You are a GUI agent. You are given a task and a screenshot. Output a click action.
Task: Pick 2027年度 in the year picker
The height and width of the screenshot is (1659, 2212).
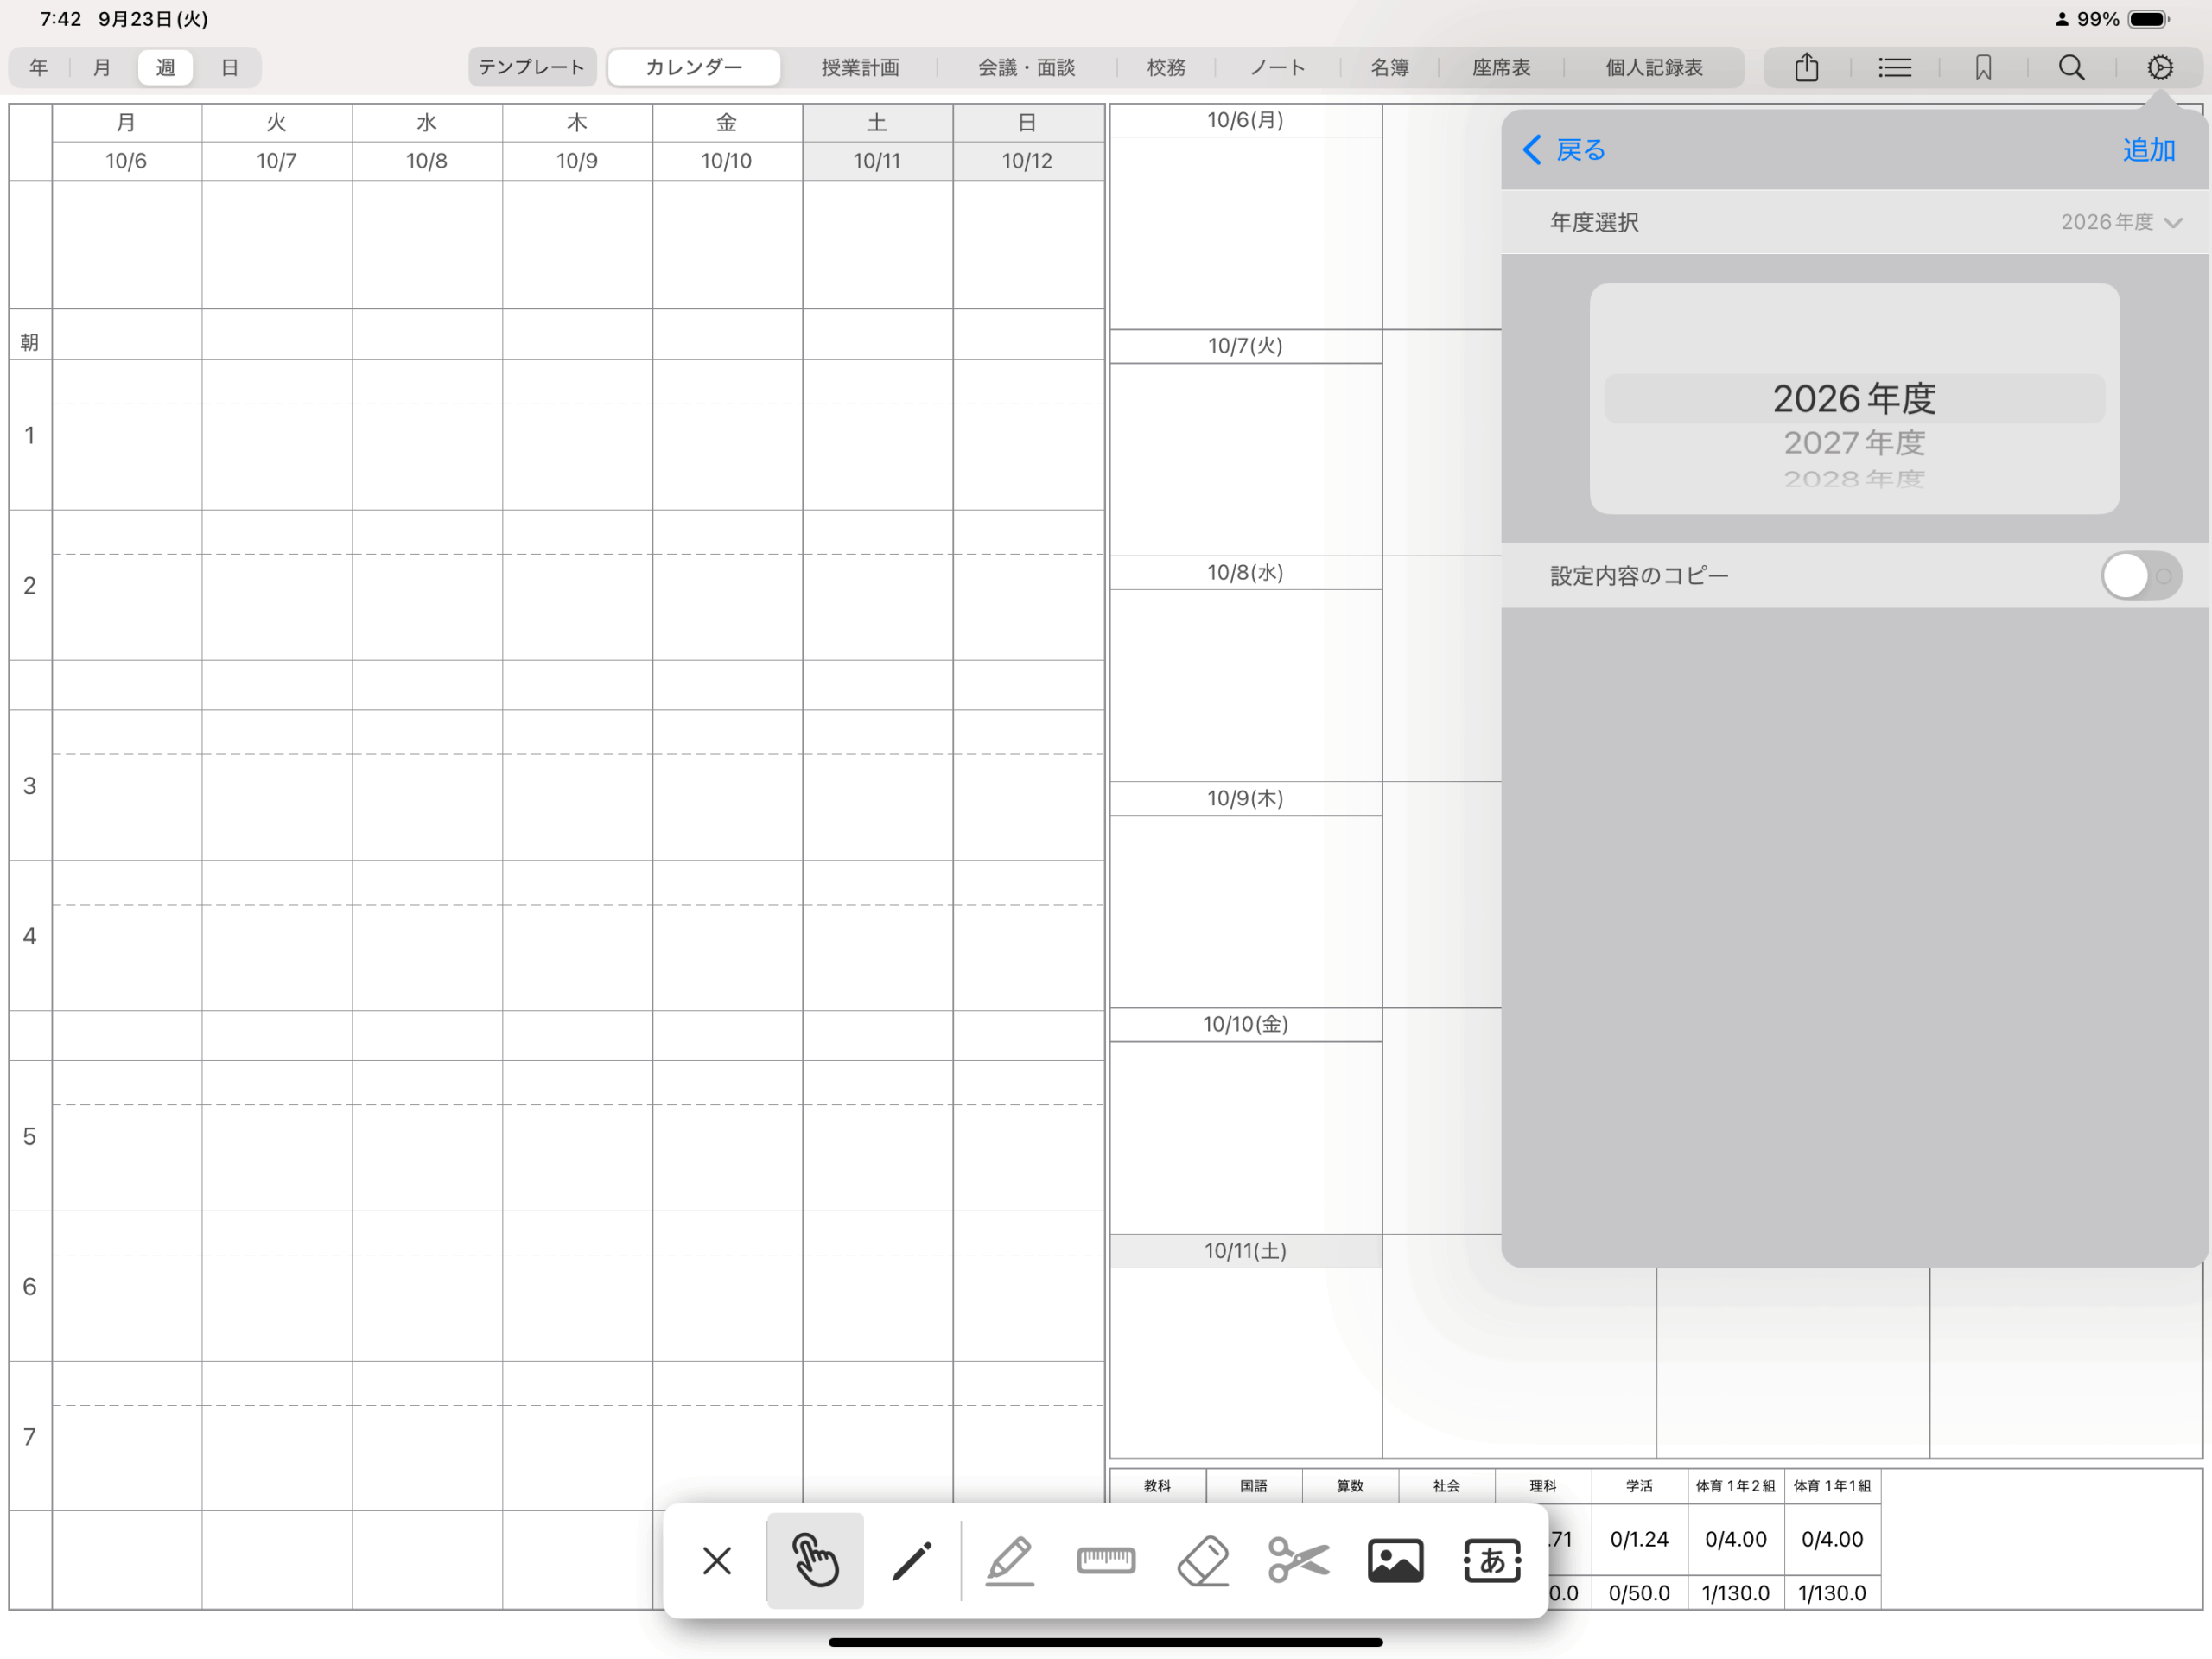point(1854,442)
